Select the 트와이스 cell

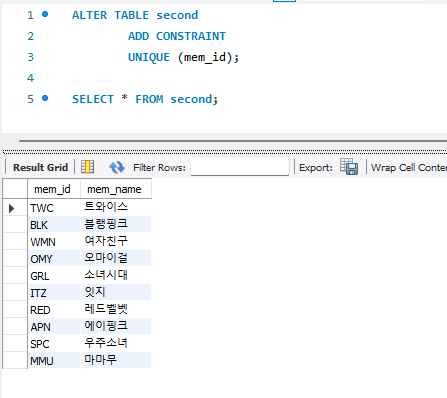(116, 208)
